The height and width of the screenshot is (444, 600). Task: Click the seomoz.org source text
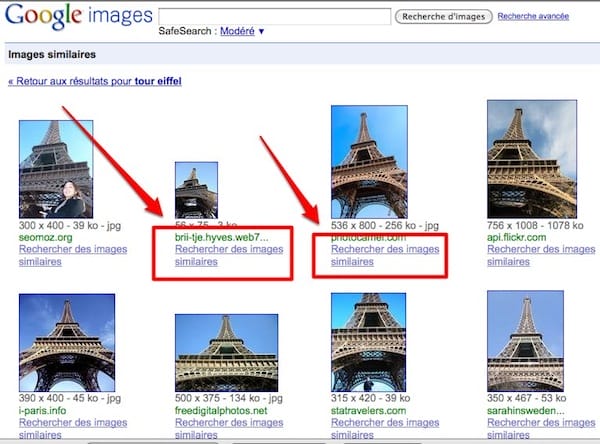tap(46, 237)
